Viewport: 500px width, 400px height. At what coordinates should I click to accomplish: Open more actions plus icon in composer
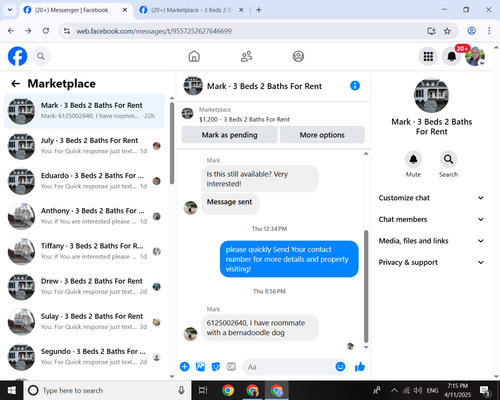(x=184, y=367)
